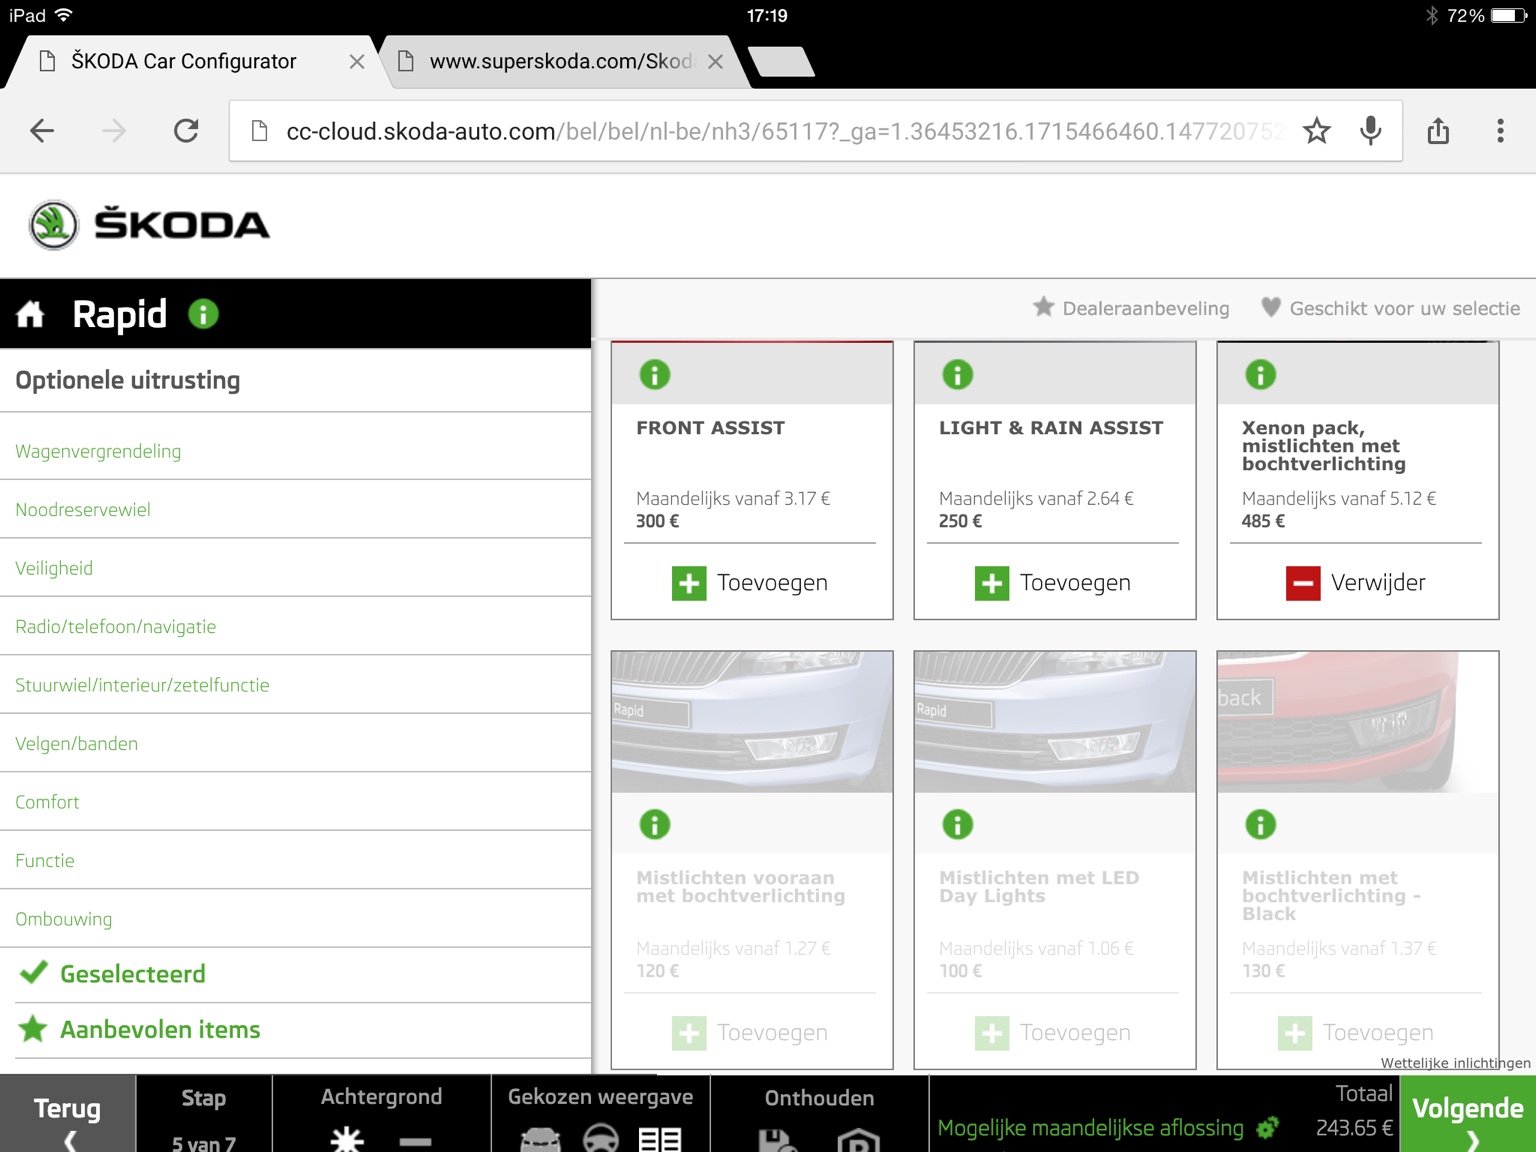Show info for Mistlichten met bochtverlichting Black
Viewport: 1536px width, 1152px height.
(1261, 825)
